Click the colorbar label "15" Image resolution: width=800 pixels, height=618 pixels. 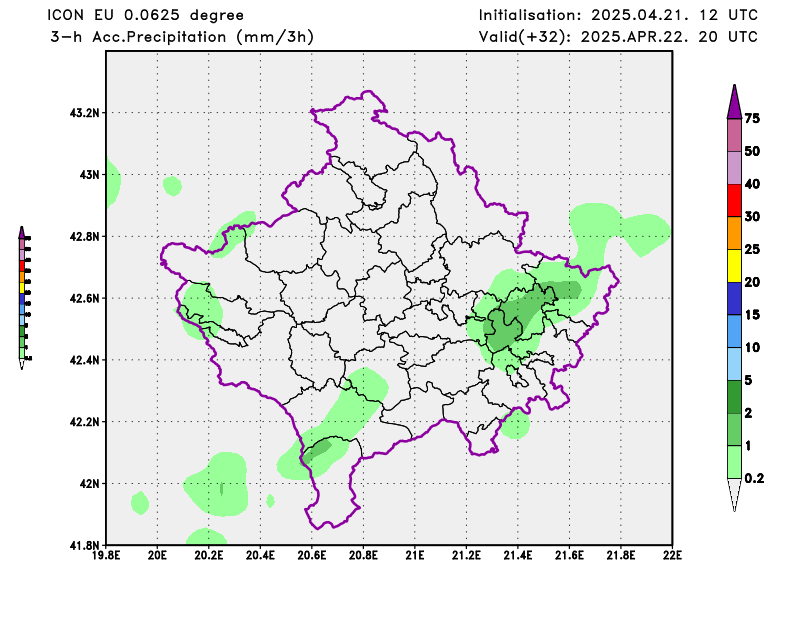point(752,314)
